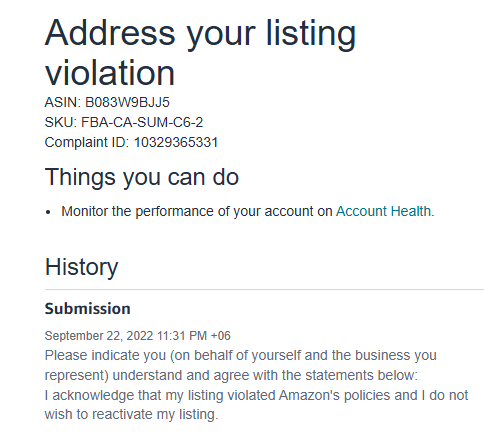Image resolution: width=484 pixels, height=433 pixels.
Task: Click the September 22, 2022 timestamp
Action: pyautogui.click(x=137, y=336)
